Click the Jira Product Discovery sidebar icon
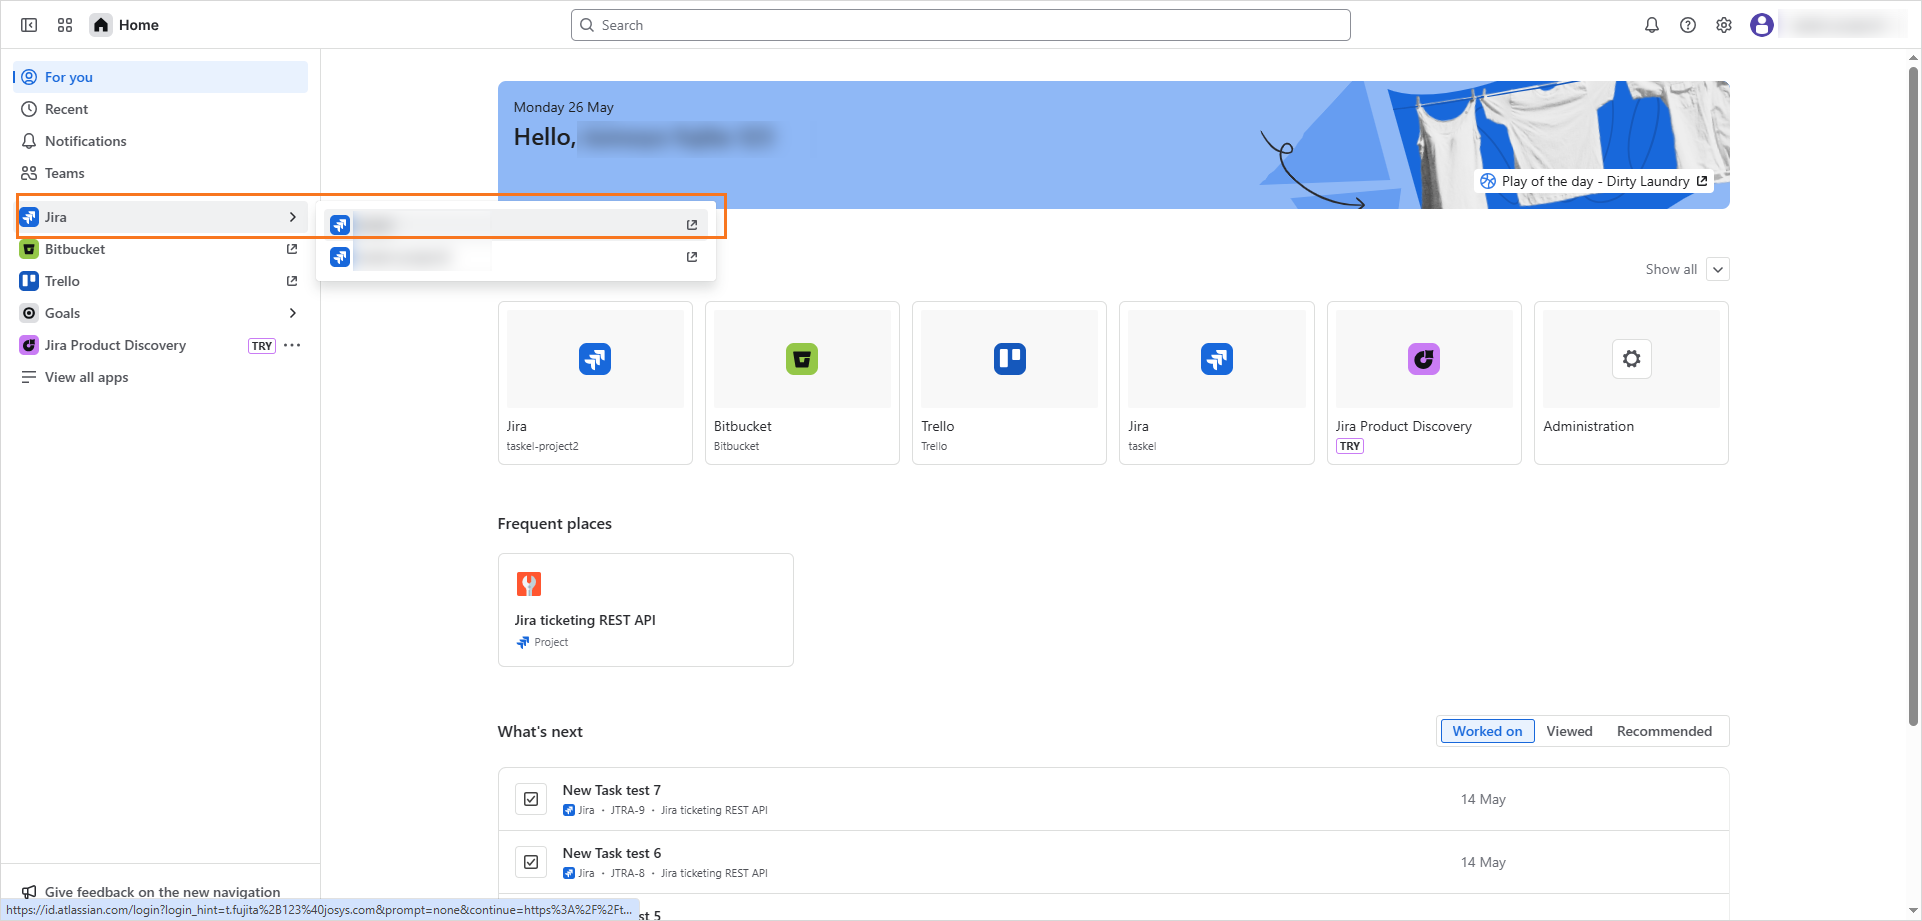 (x=29, y=345)
